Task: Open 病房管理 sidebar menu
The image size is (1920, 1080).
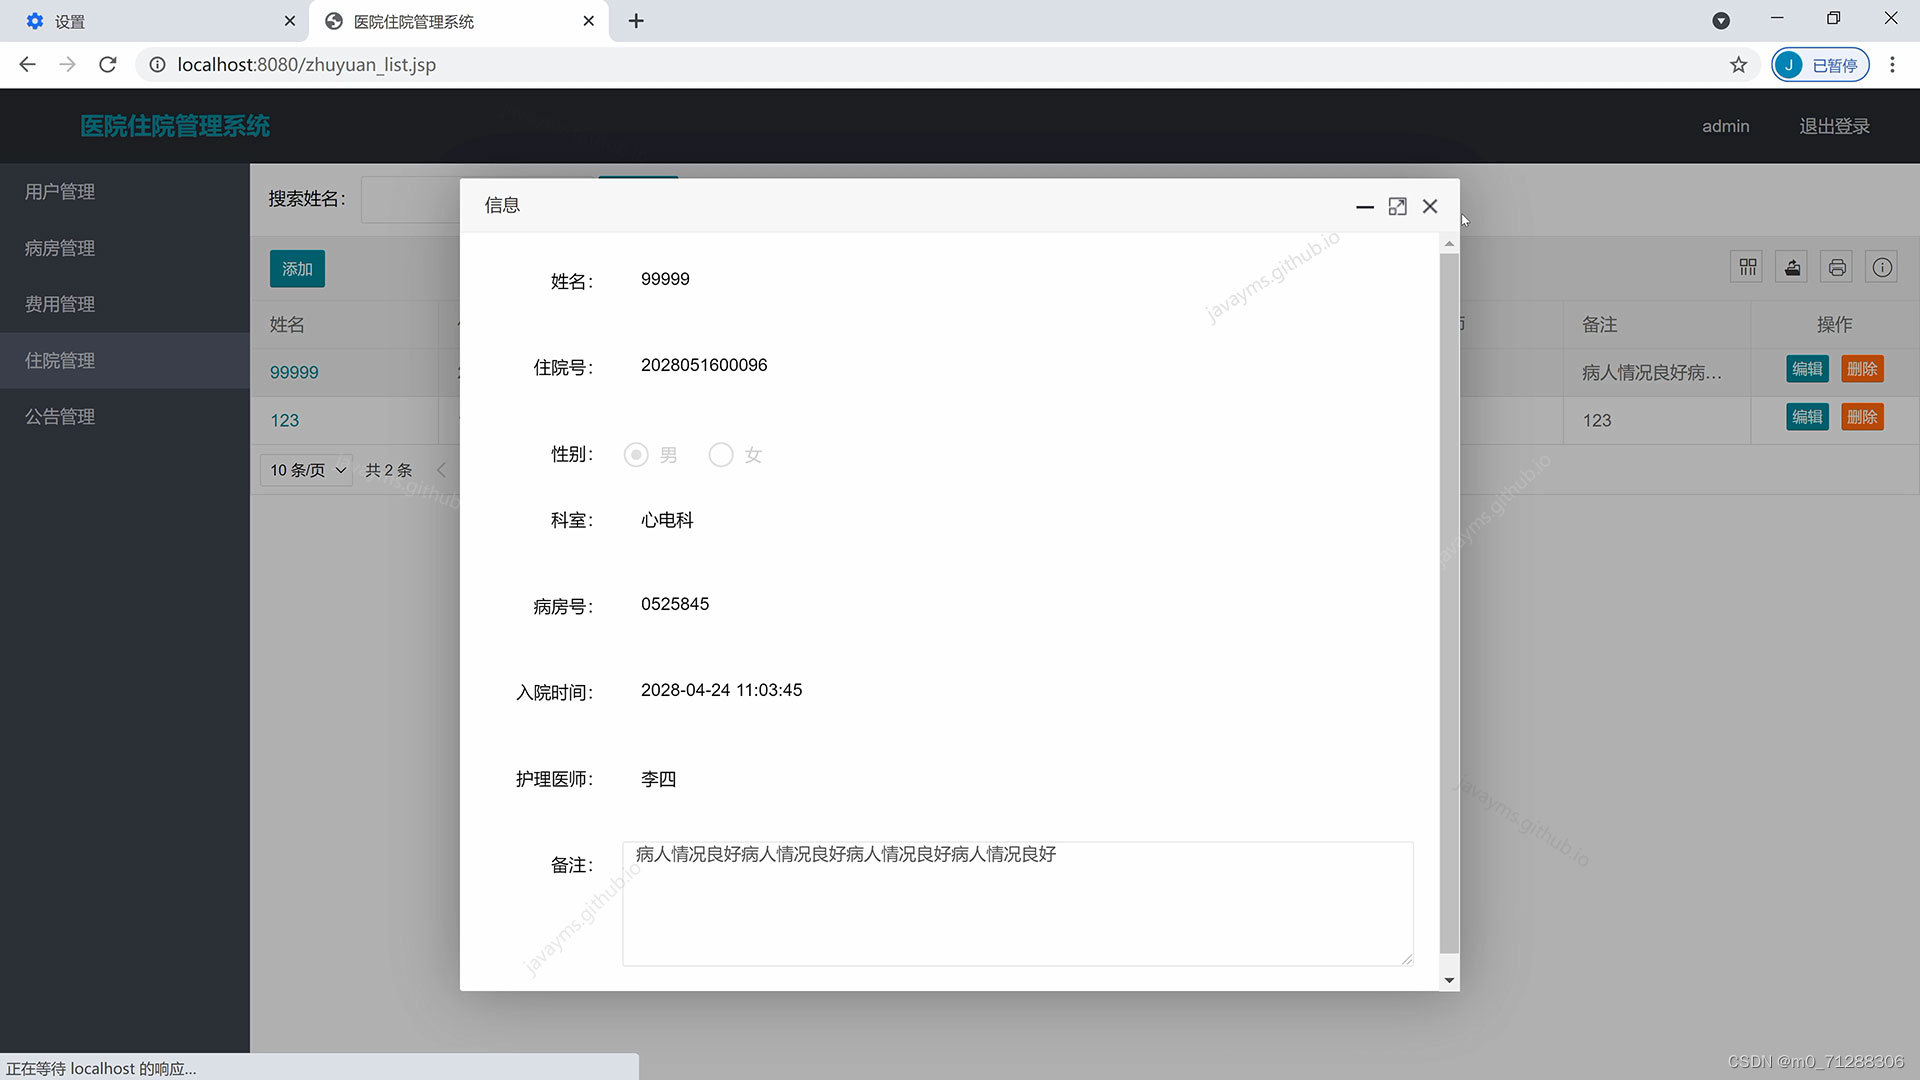Action: click(x=60, y=248)
